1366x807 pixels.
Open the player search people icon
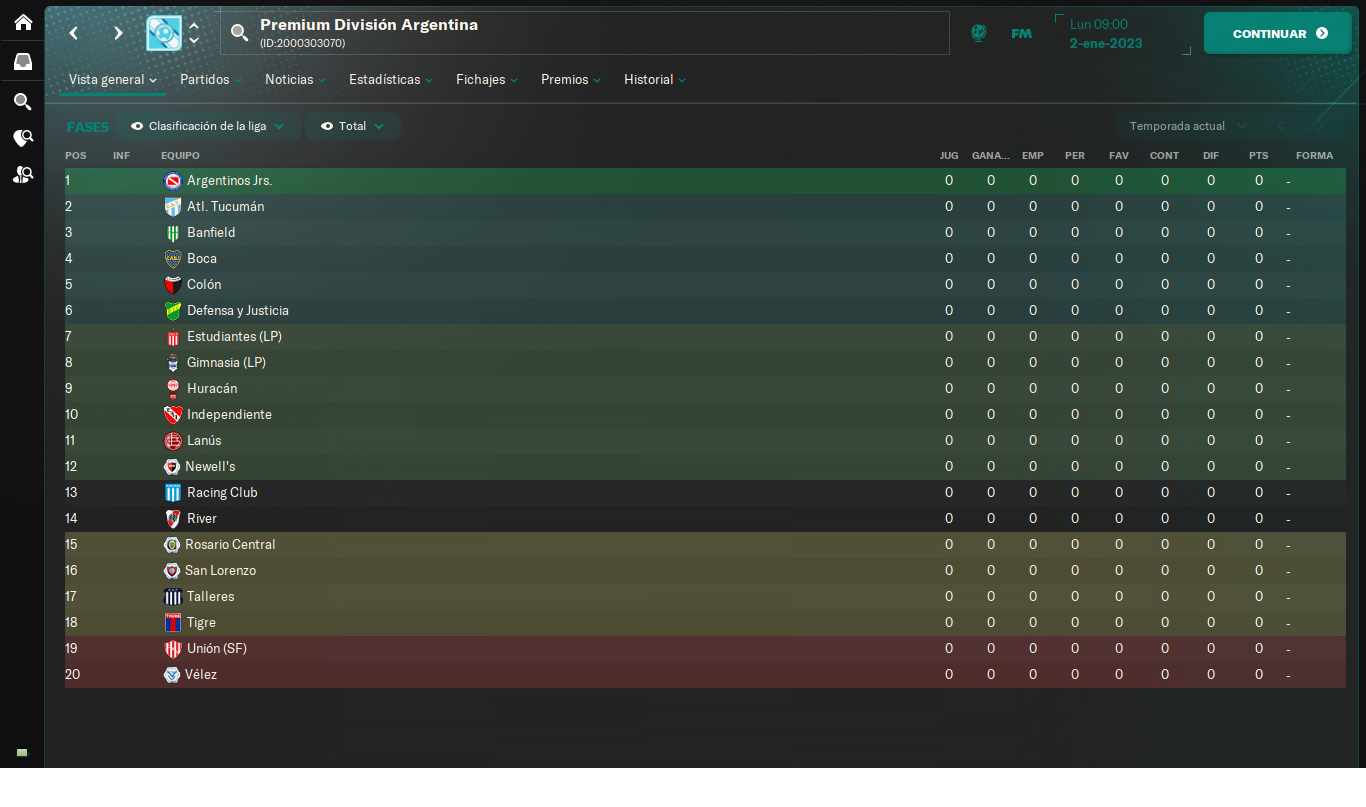pos(22,174)
